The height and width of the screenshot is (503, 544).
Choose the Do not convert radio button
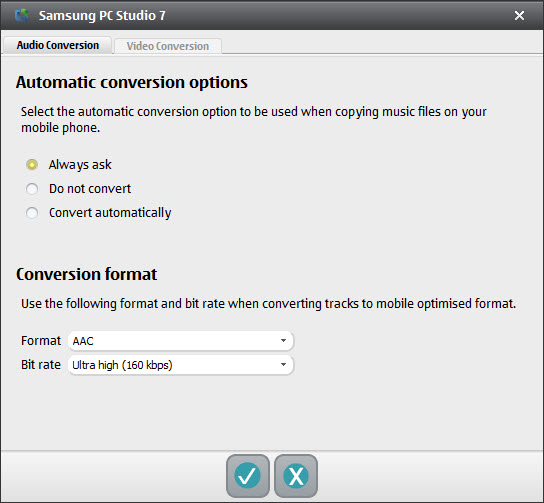(32, 189)
